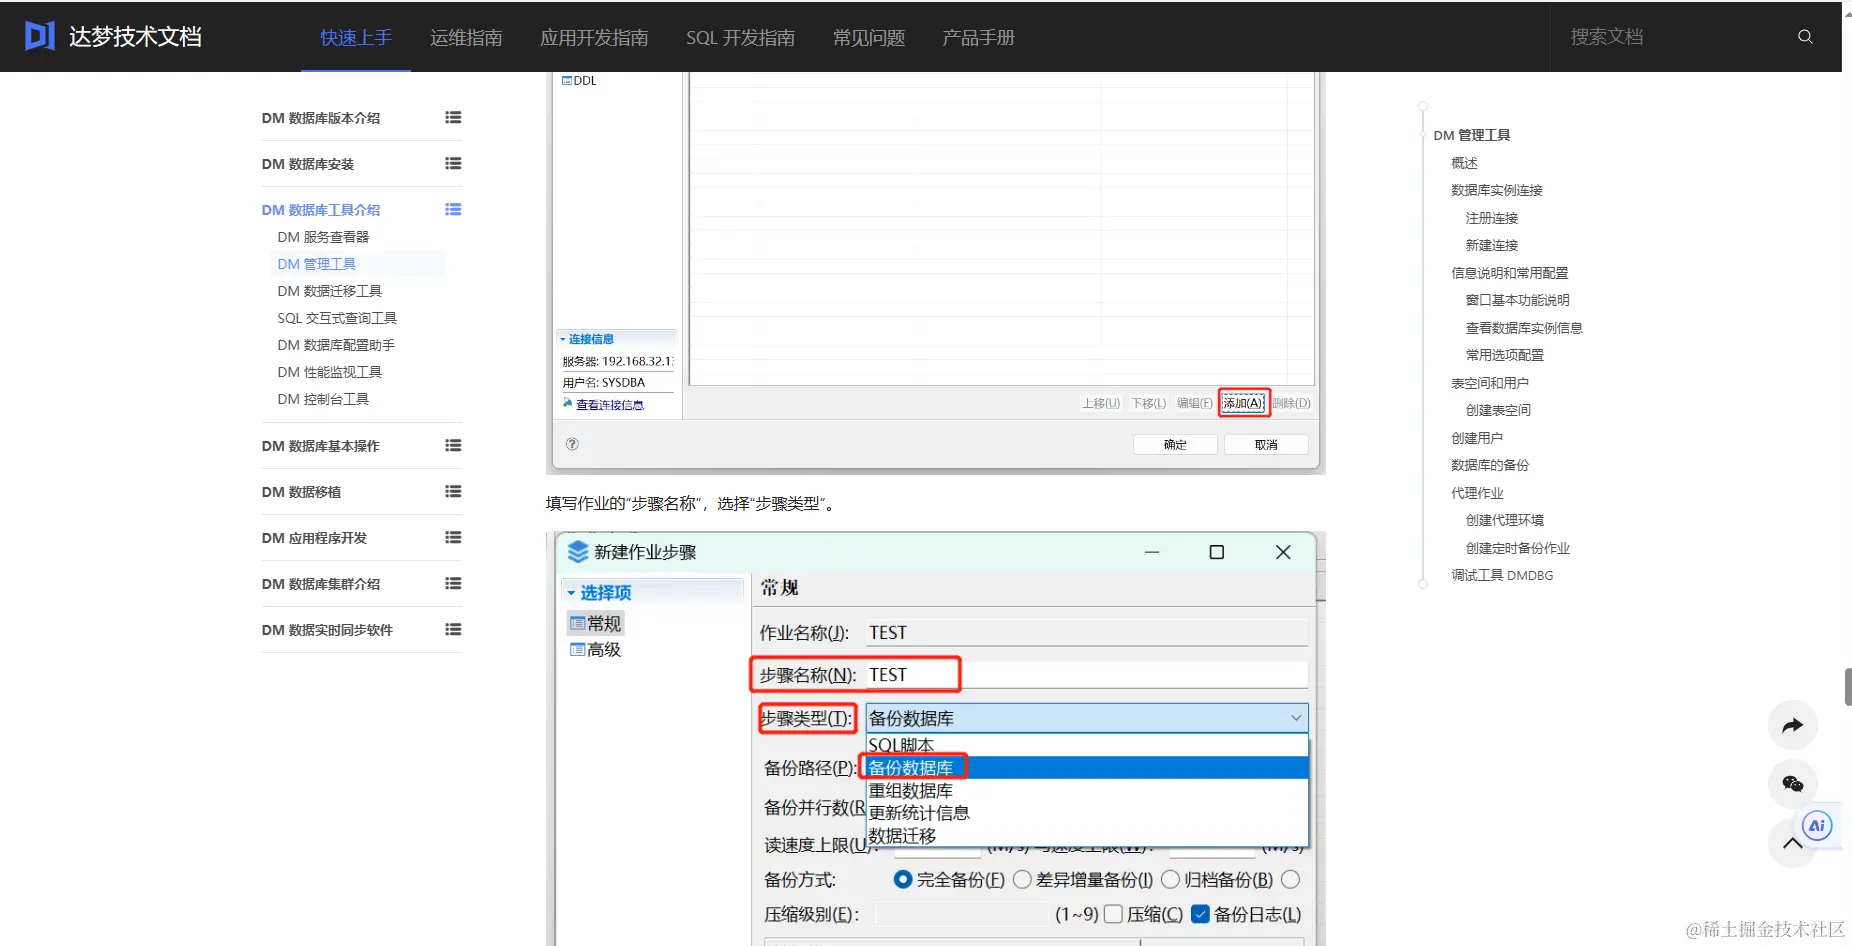Toggle list icon for DM 数据库集群介绍

tap(453, 583)
